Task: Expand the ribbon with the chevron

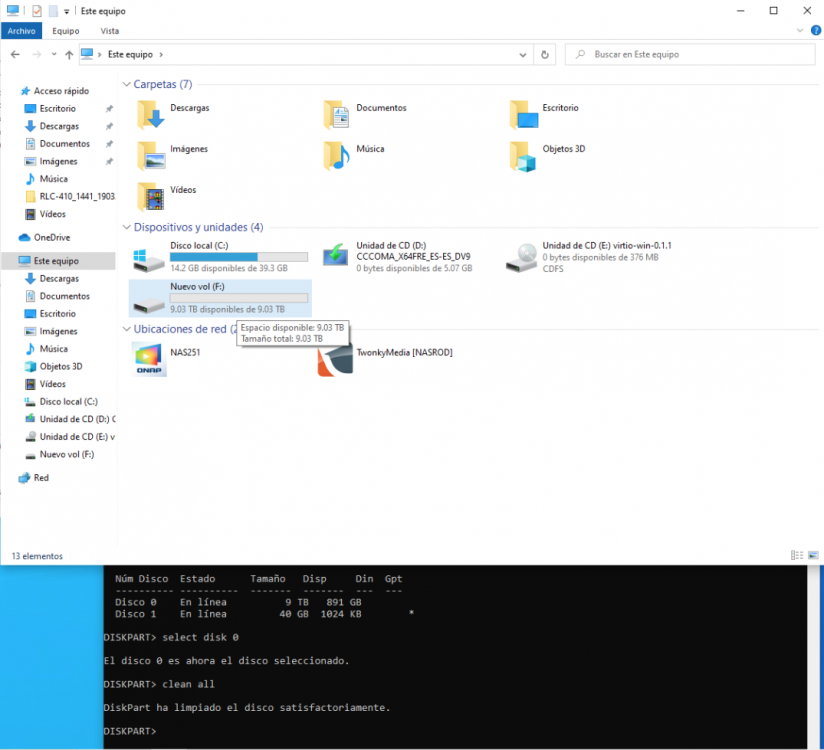Action: (800, 30)
